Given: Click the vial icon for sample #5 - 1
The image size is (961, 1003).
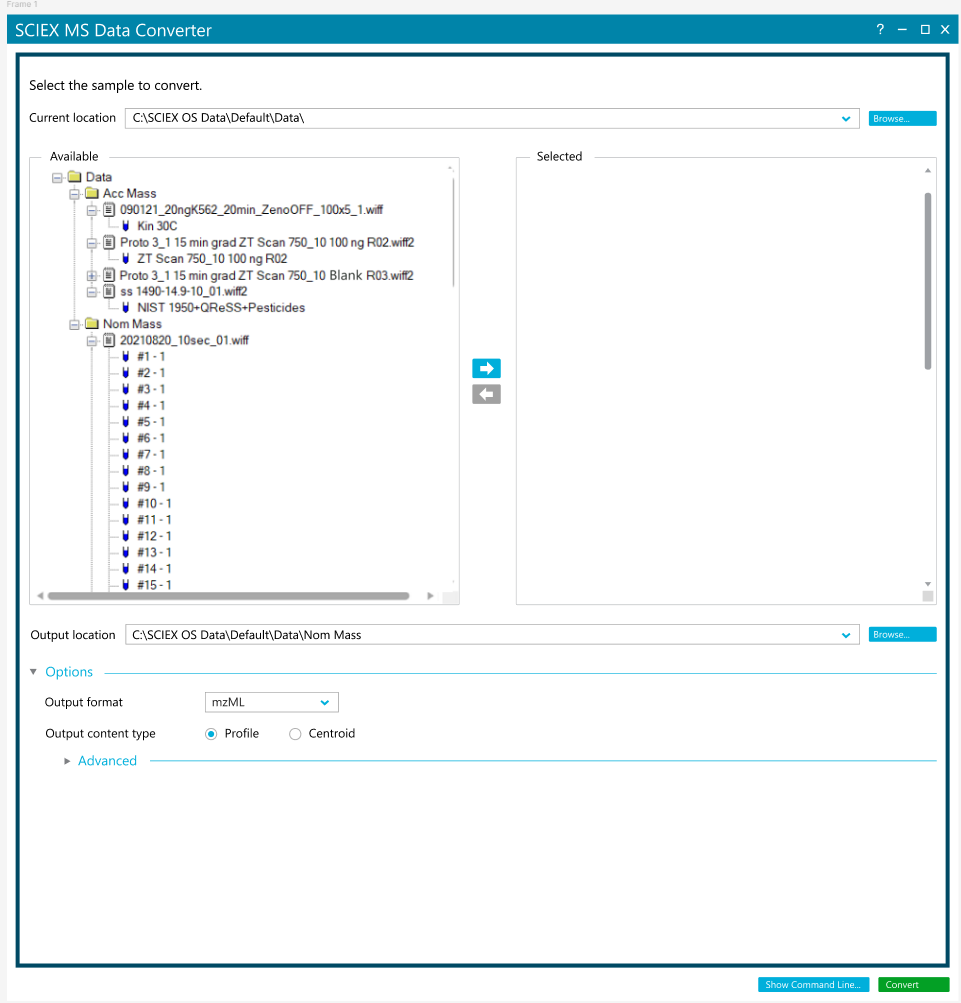Looking at the screenshot, I should (x=126, y=422).
